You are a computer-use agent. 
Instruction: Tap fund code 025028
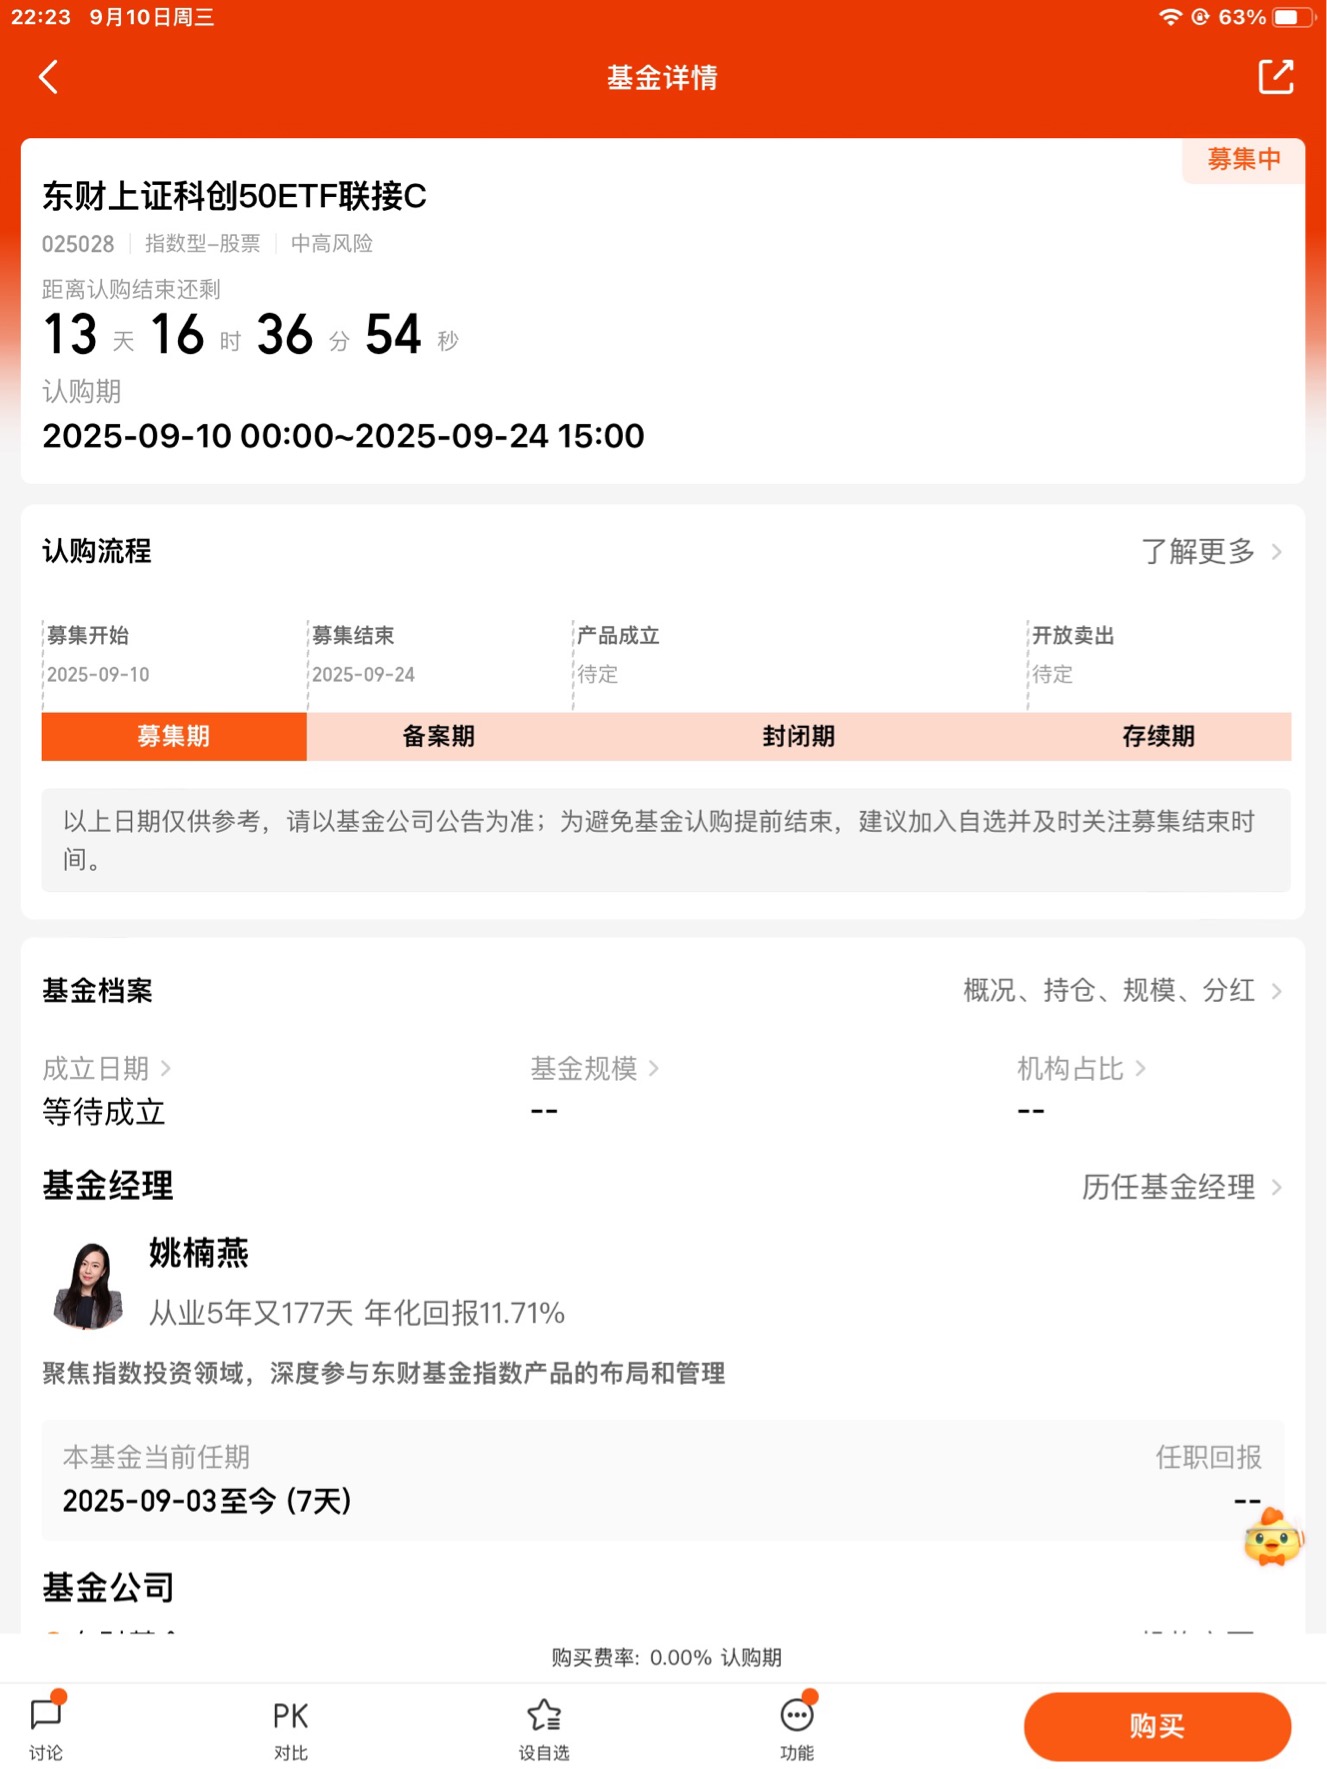click(x=78, y=244)
